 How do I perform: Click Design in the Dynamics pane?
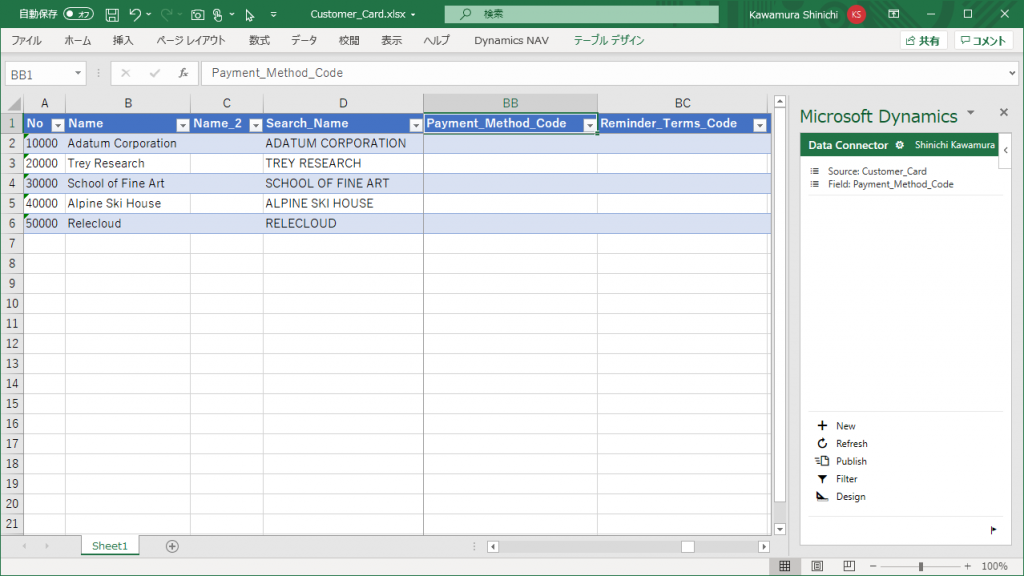840,496
